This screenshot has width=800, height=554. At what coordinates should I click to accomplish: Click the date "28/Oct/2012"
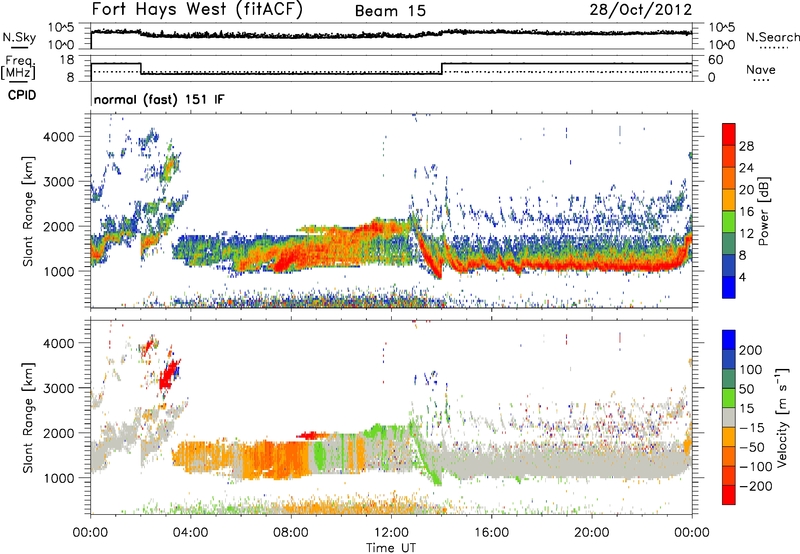[641, 10]
